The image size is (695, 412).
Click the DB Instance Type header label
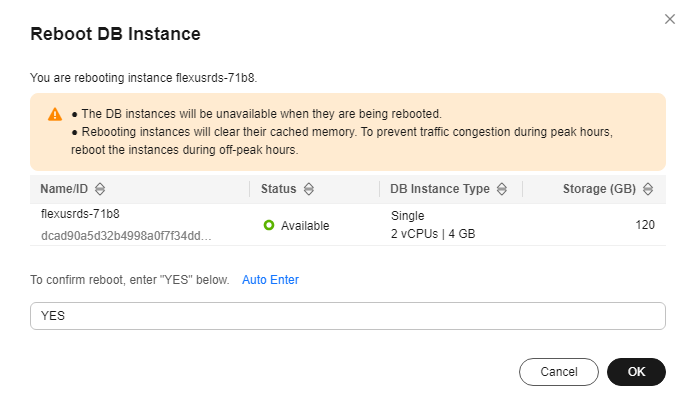[x=440, y=188]
